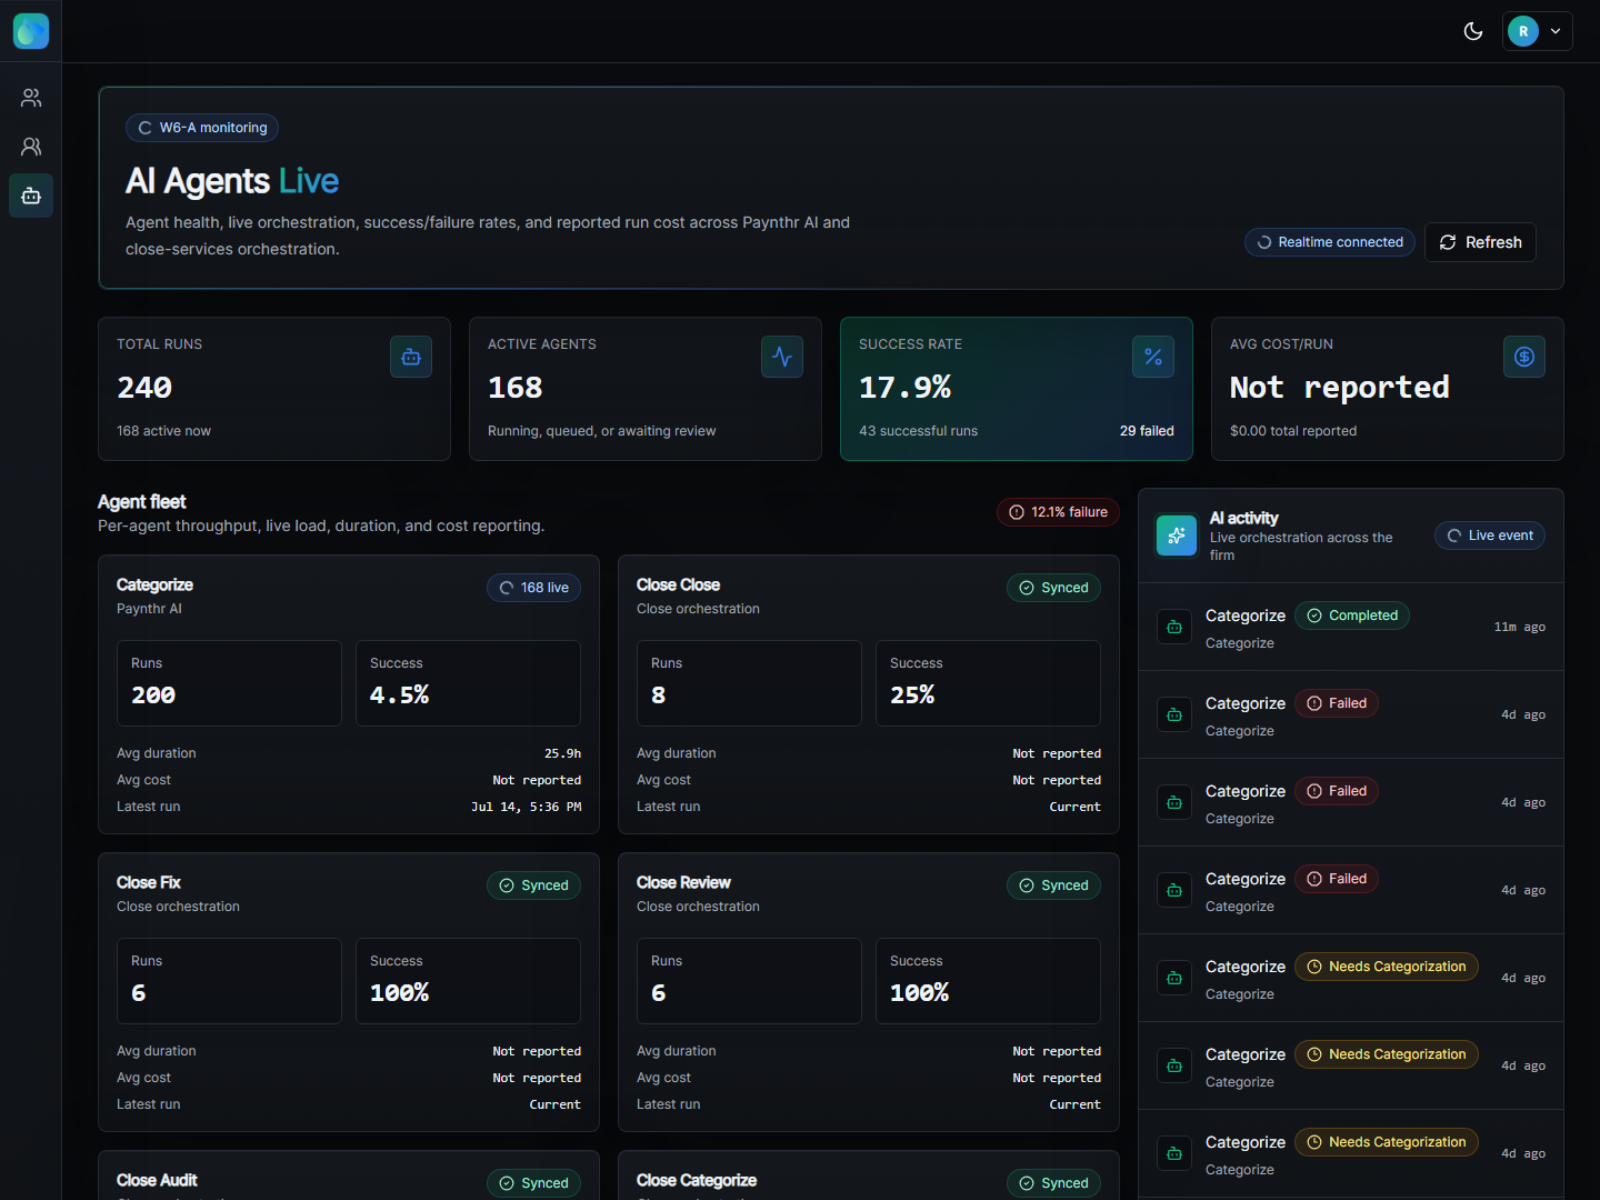Click the 12.1% failure badge
Screen dimensions: 1600x1200
coord(1058,512)
